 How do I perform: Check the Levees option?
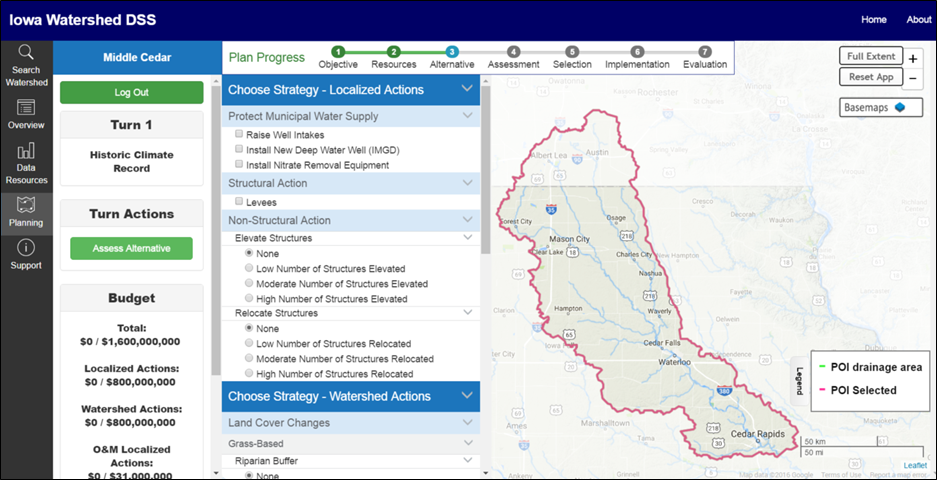click(239, 202)
